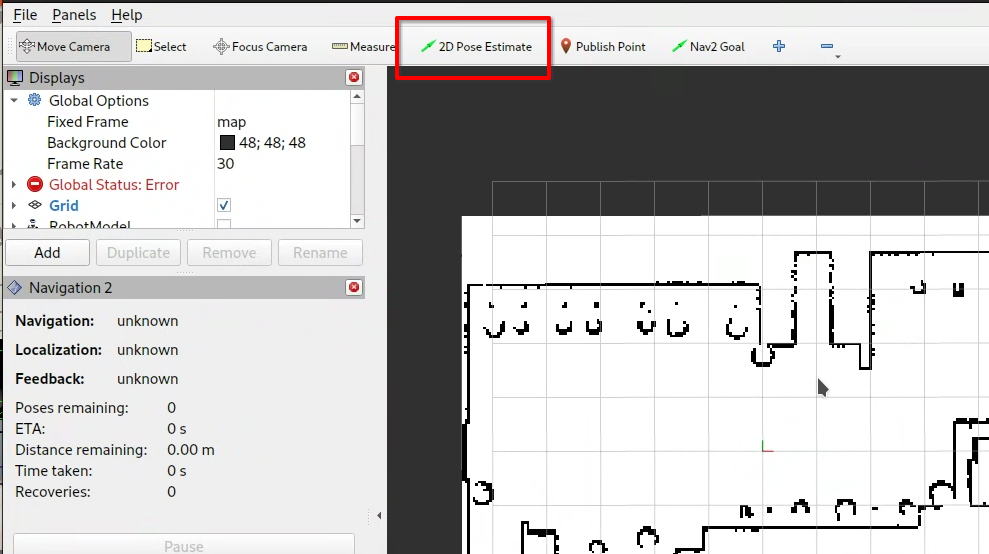The image size is (989, 554).
Task: Click the Rename button
Action: [x=320, y=252]
